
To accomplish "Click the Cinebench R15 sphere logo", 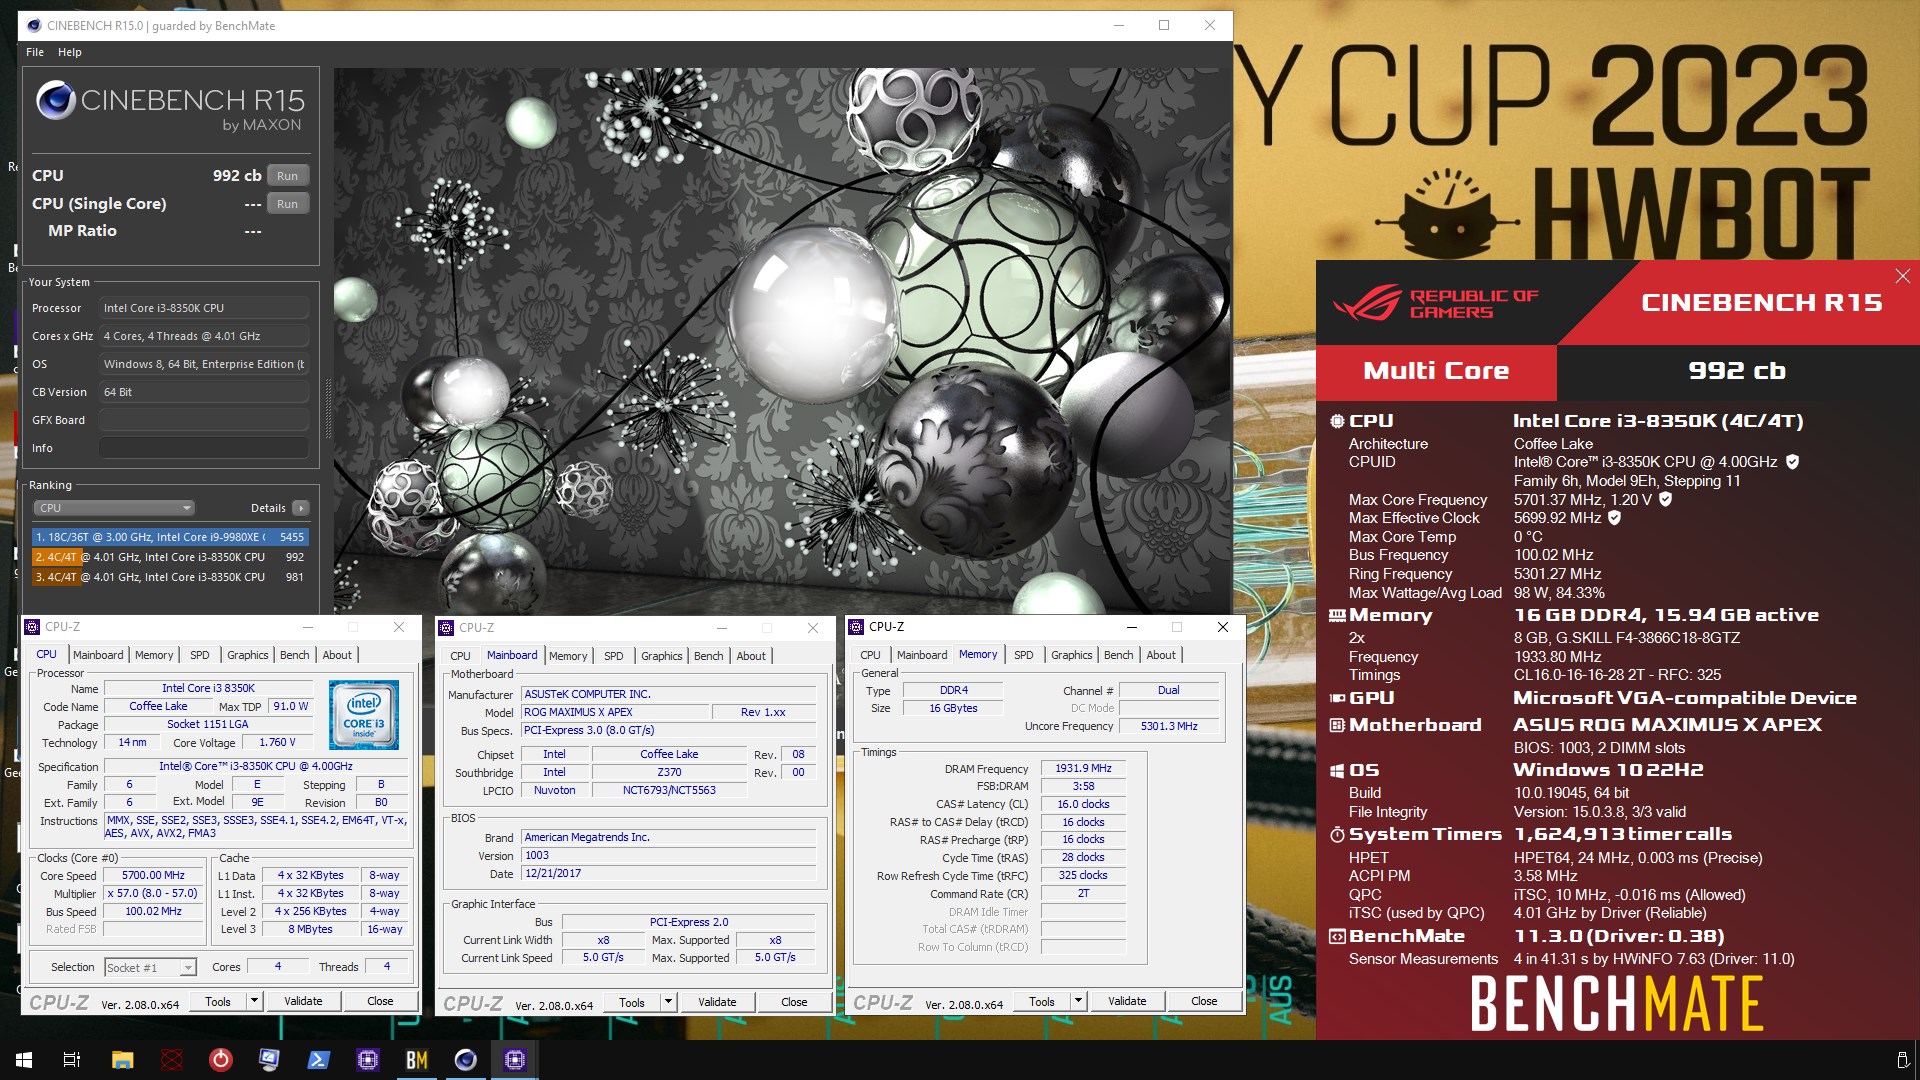I will pyautogui.click(x=56, y=101).
